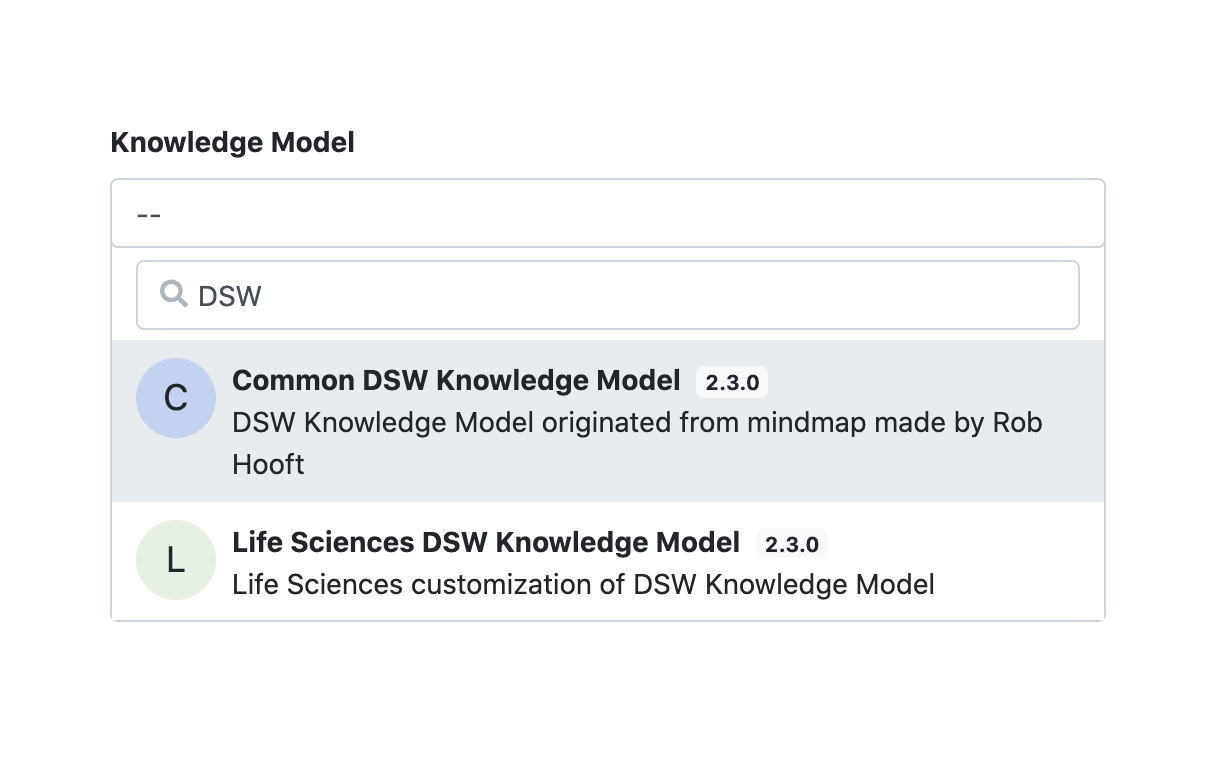Click the search icon inside the filter field
Screen dimensions: 1212x760
tap(173, 294)
